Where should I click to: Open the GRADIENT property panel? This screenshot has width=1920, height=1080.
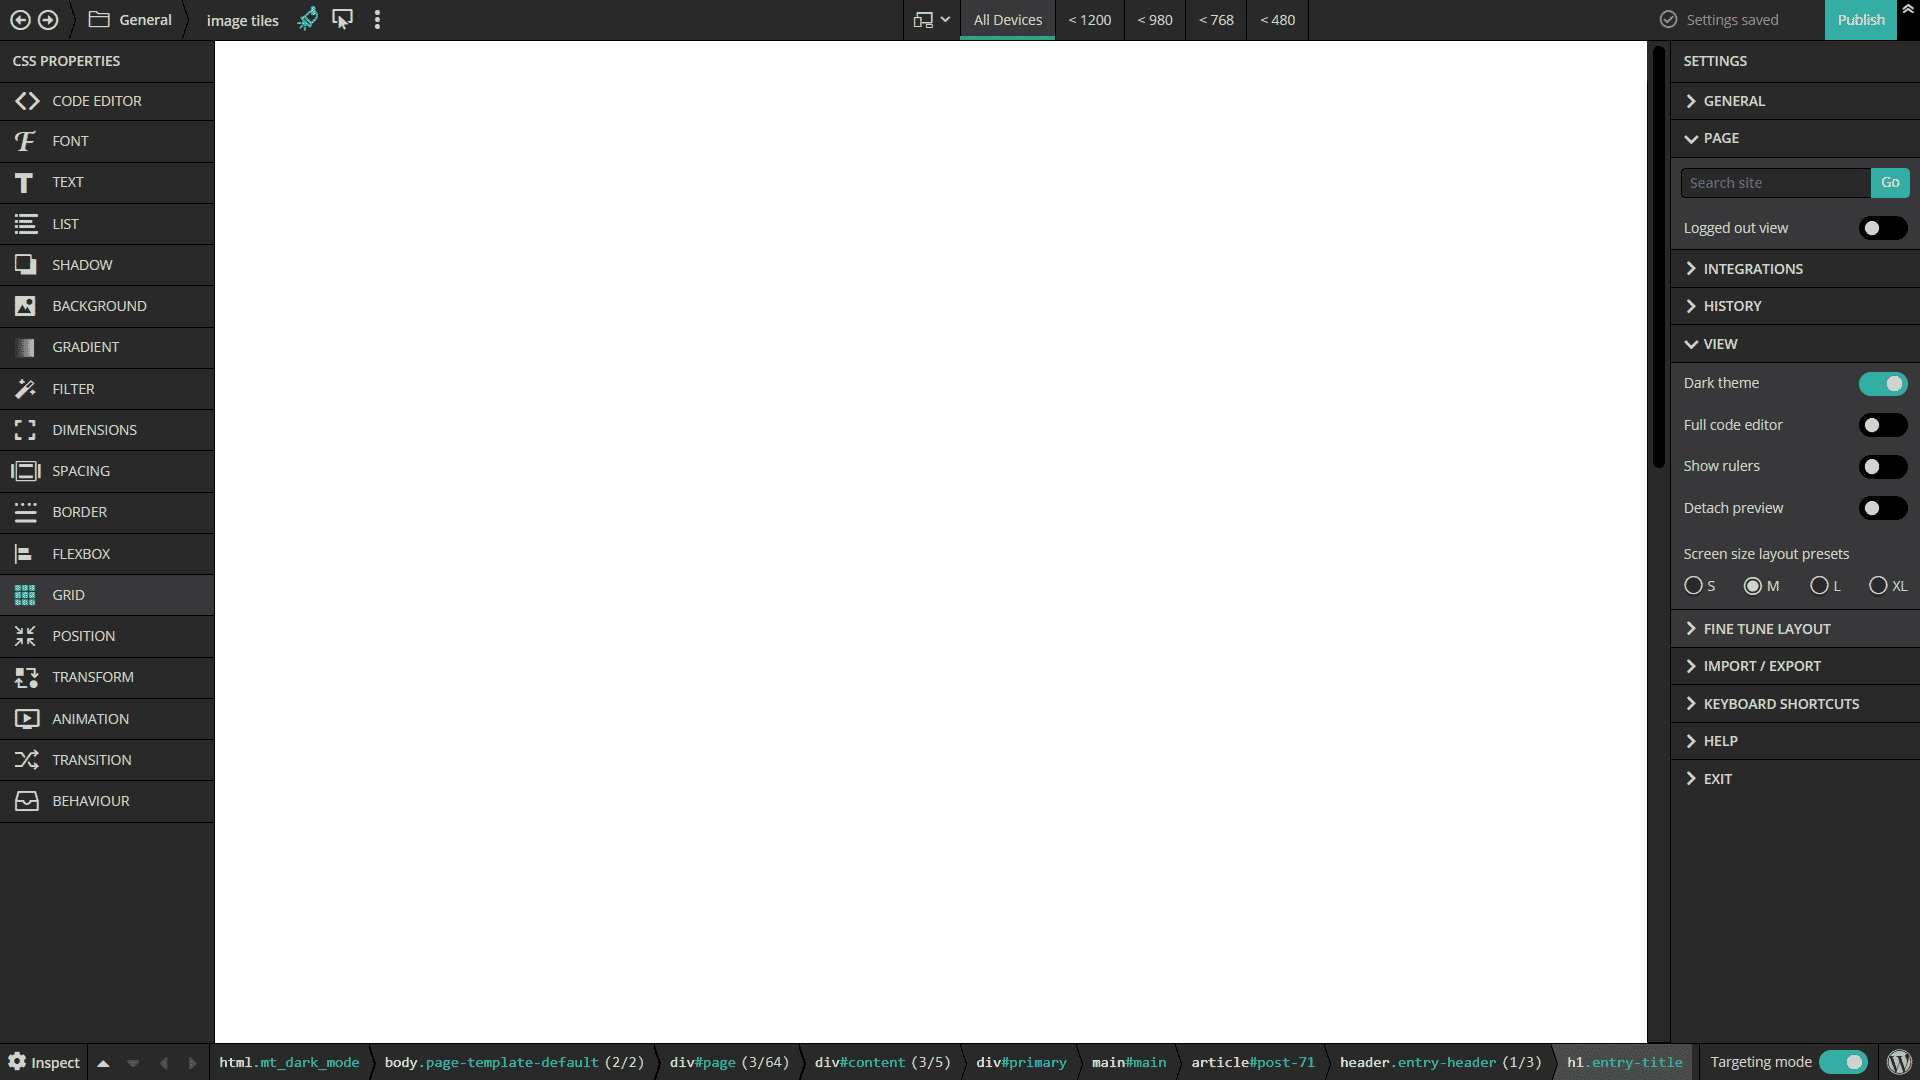coord(107,347)
